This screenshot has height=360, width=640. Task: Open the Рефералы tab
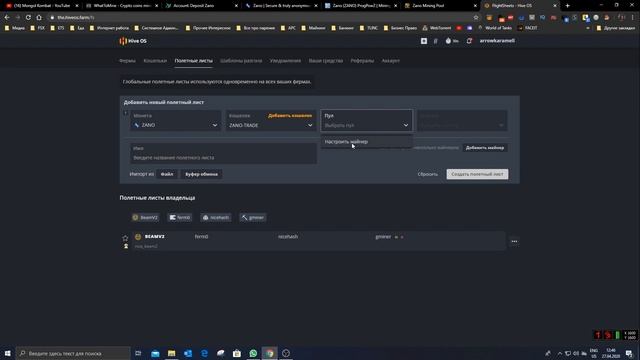click(362, 61)
